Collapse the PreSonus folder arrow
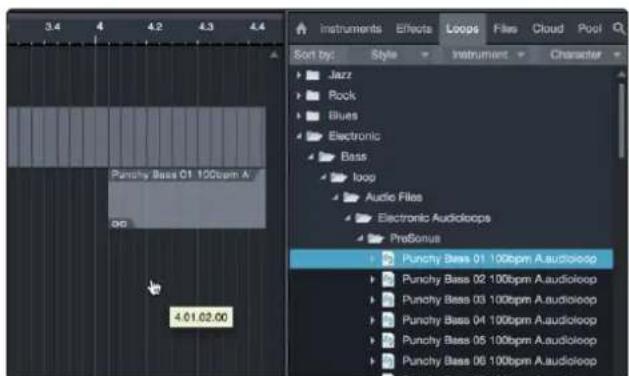629x376 pixels. click(360, 238)
